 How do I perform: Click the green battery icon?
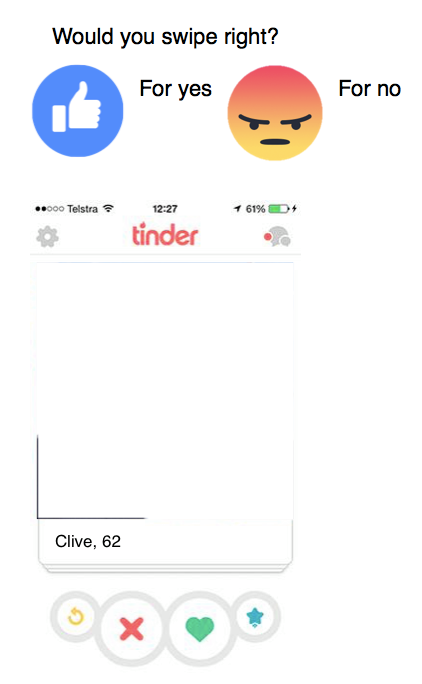point(279,209)
